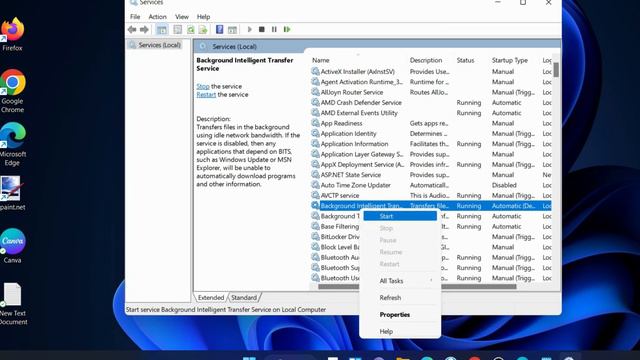Open the View menu
The width and height of the screenshot is (640, 360).
pos(182,17)
